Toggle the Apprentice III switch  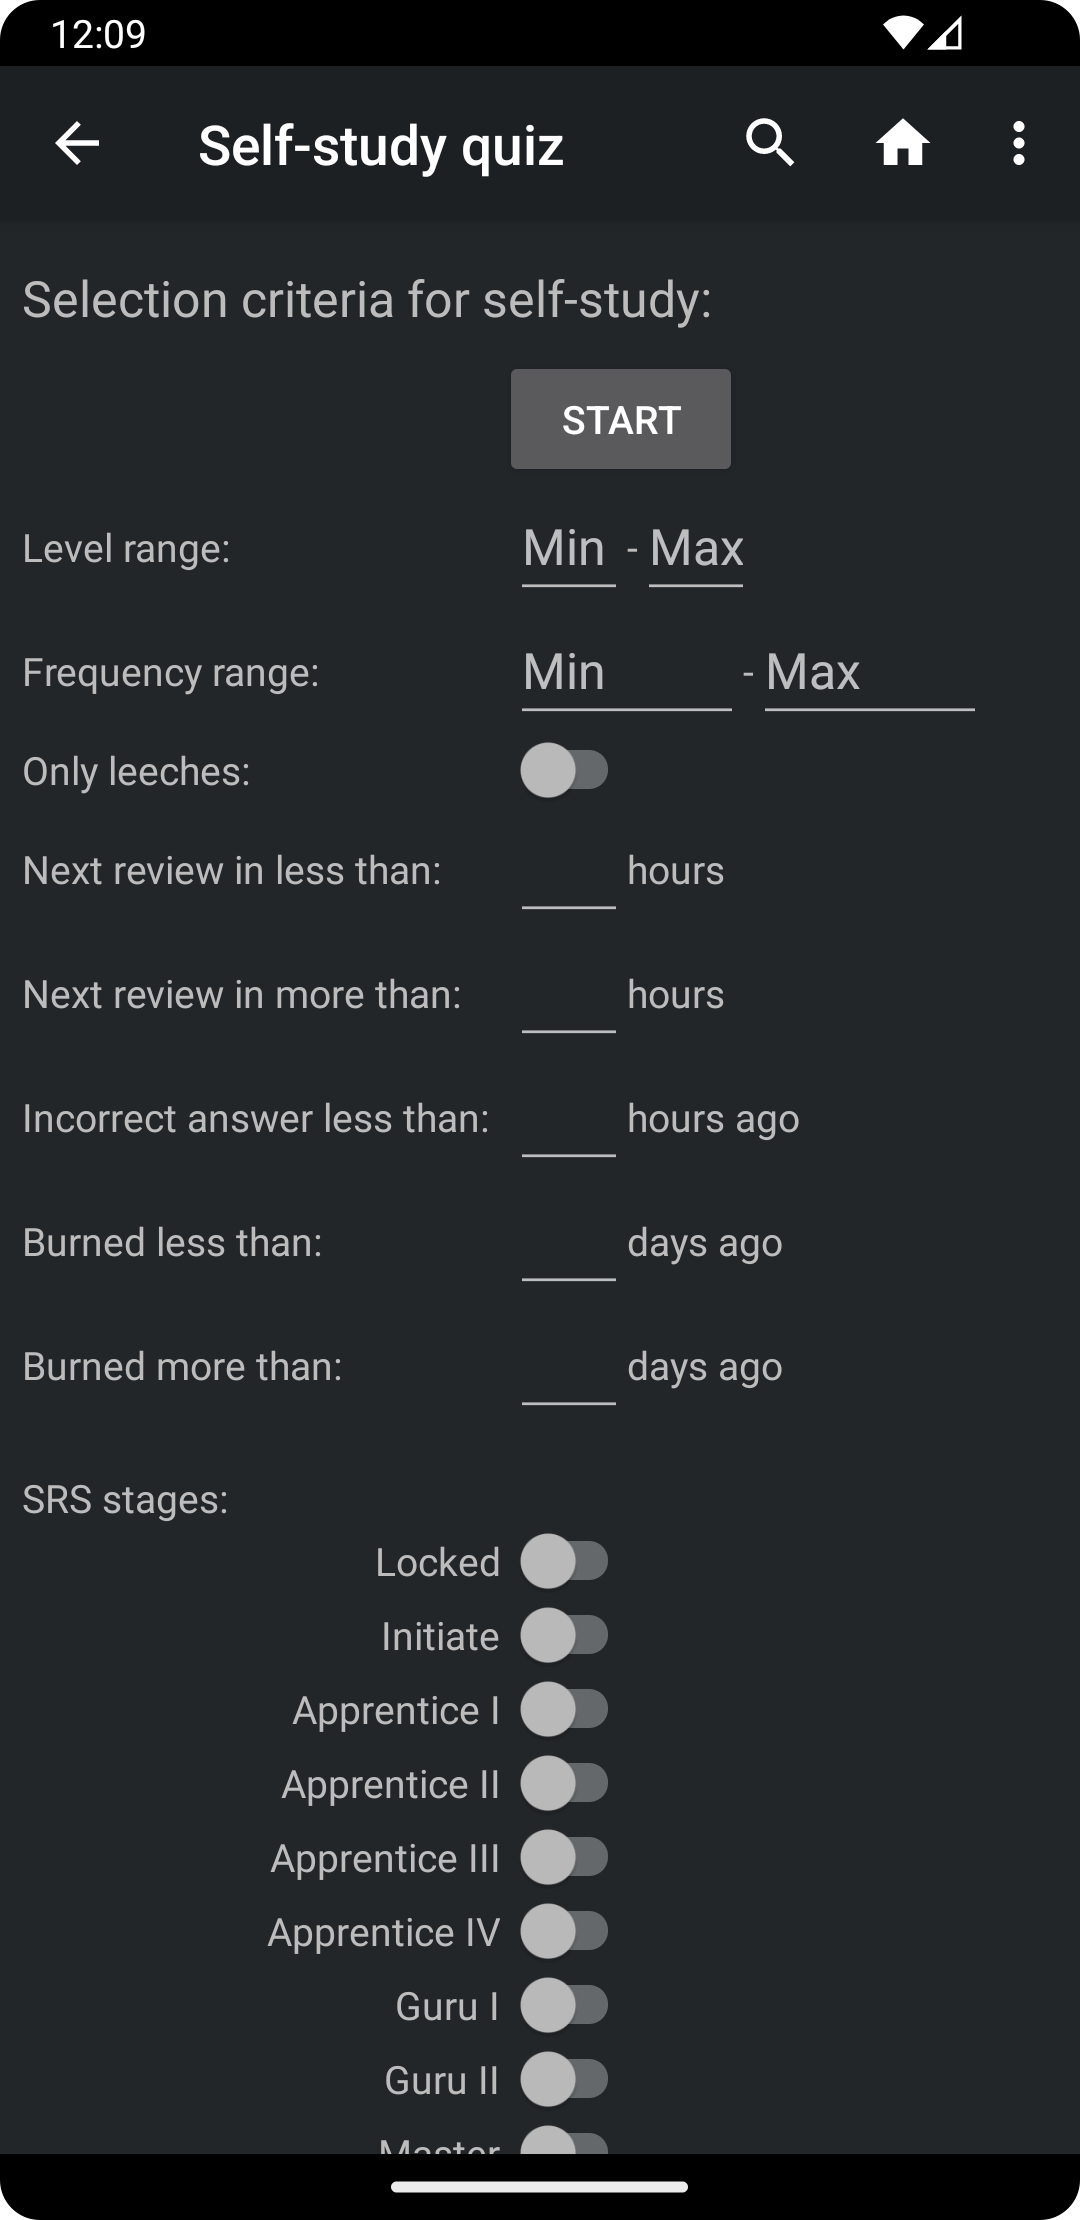pyautogui.click(x=565, y=1858)
